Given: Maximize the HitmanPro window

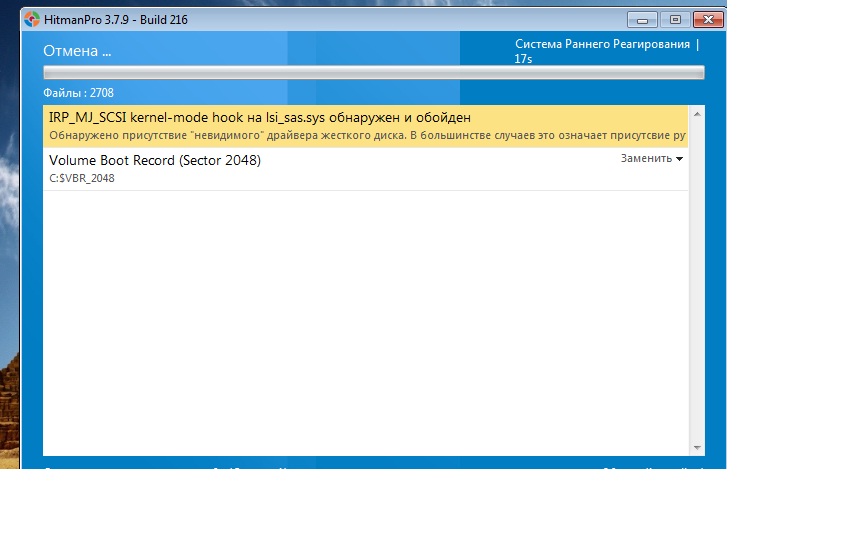Looking at the screenshot, I should 675,20.
